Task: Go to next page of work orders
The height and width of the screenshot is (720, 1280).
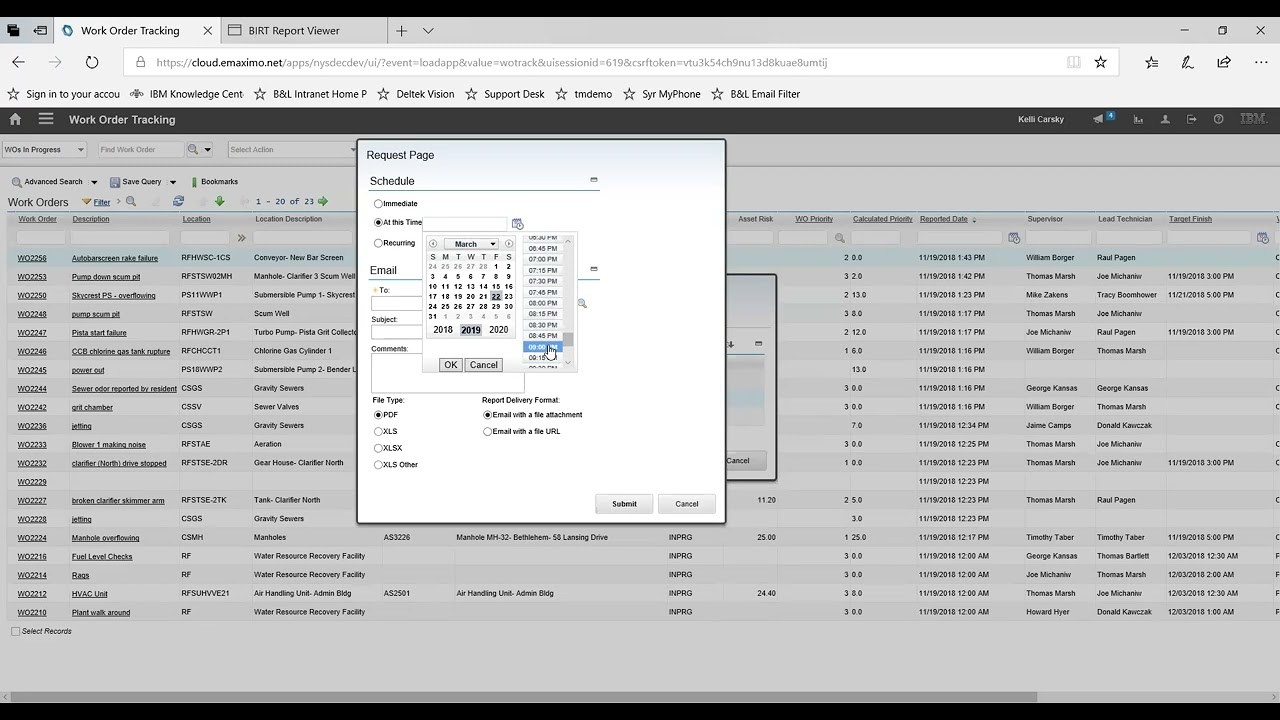Action: point(323,201)
